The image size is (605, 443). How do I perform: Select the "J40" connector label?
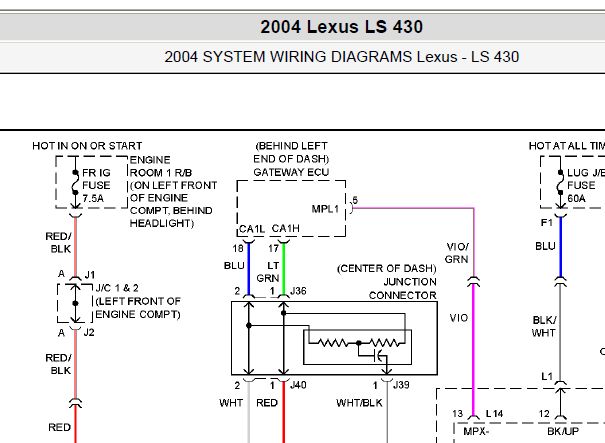298,385
